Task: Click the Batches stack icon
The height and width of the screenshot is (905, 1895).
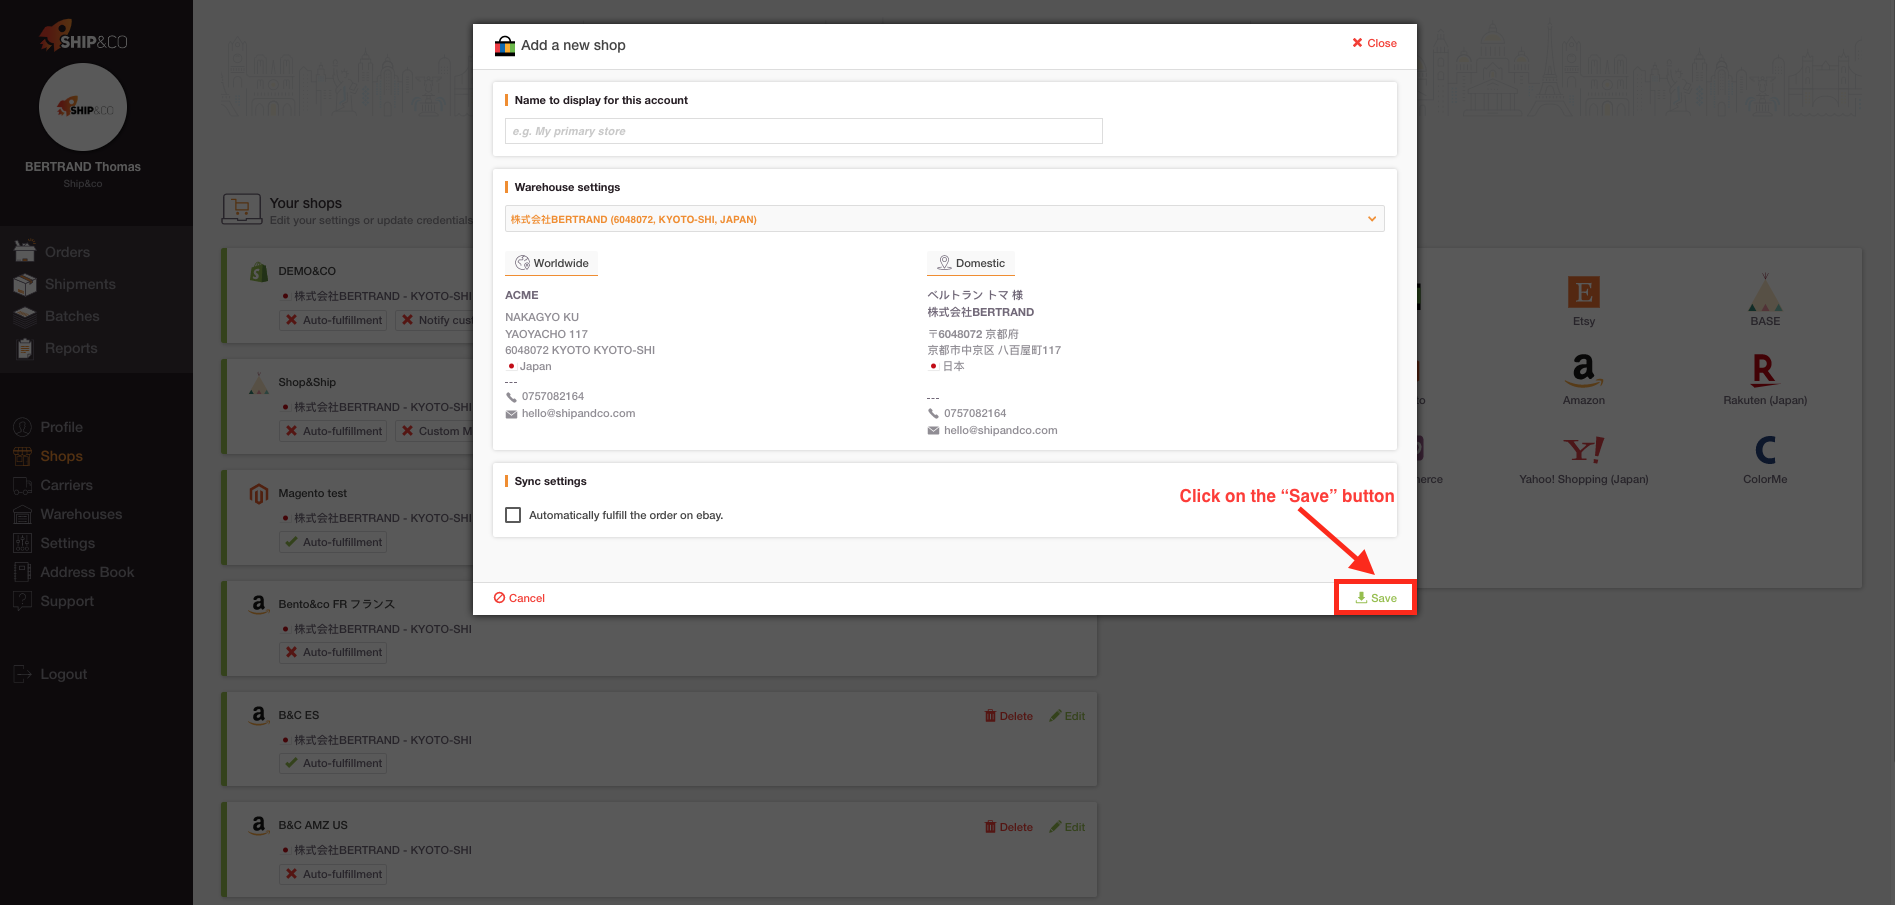Action: pos(25,316)
